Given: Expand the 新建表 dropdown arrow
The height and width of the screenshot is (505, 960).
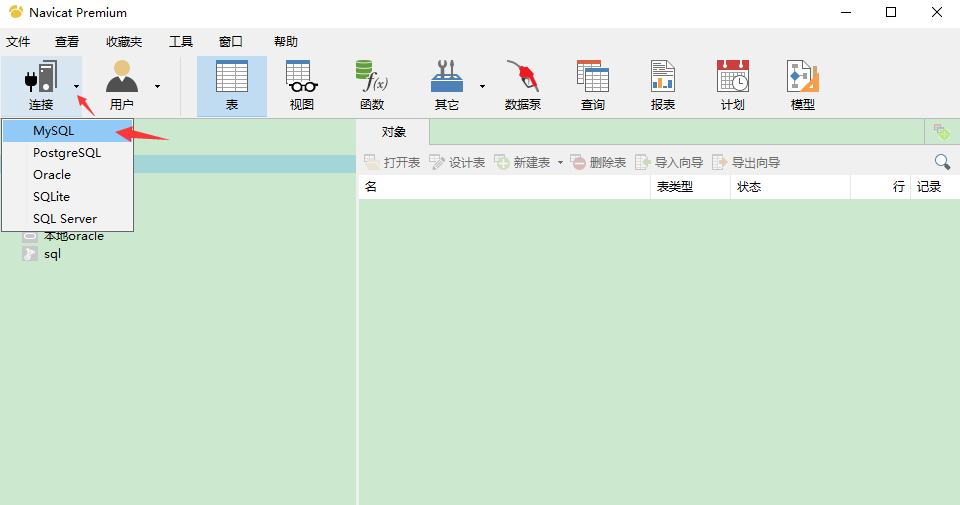Looking at the screenshot, I should 560,163.
